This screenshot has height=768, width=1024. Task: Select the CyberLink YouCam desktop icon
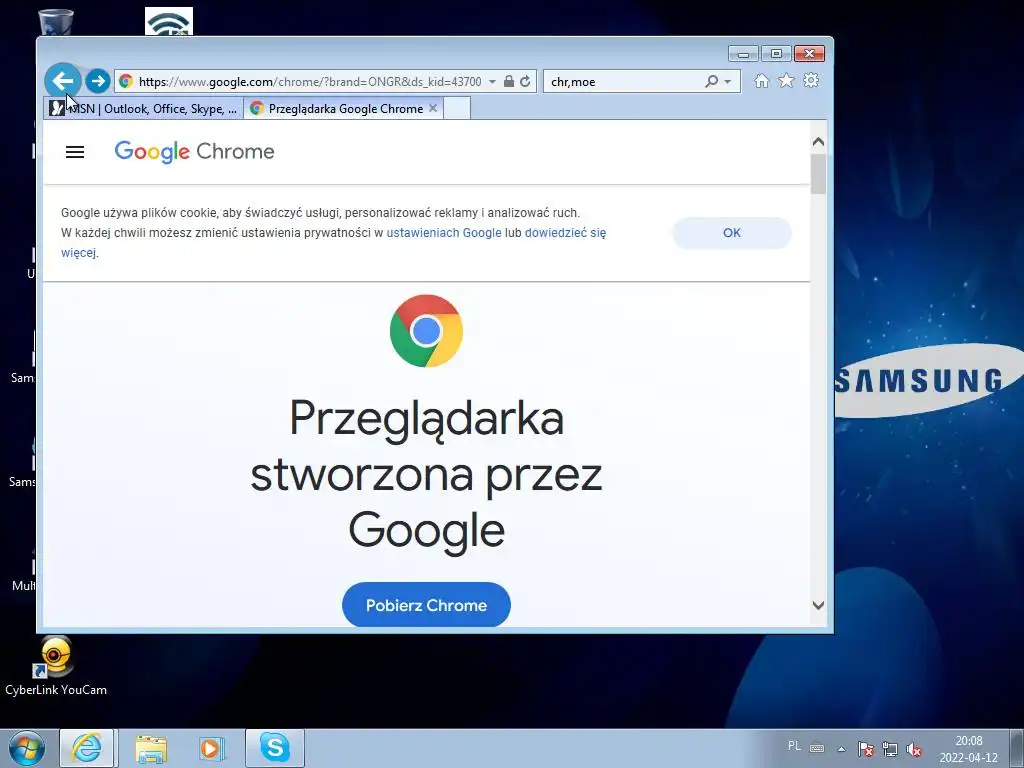(x=56, y=667)
